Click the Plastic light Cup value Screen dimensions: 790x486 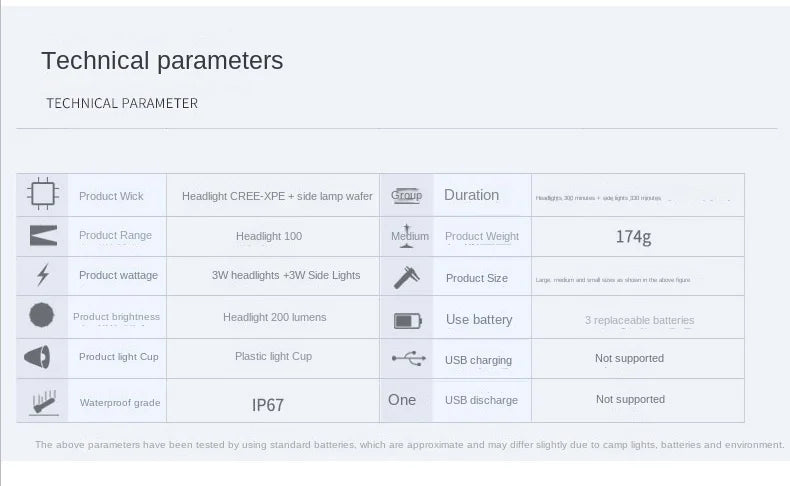point(273,356)
